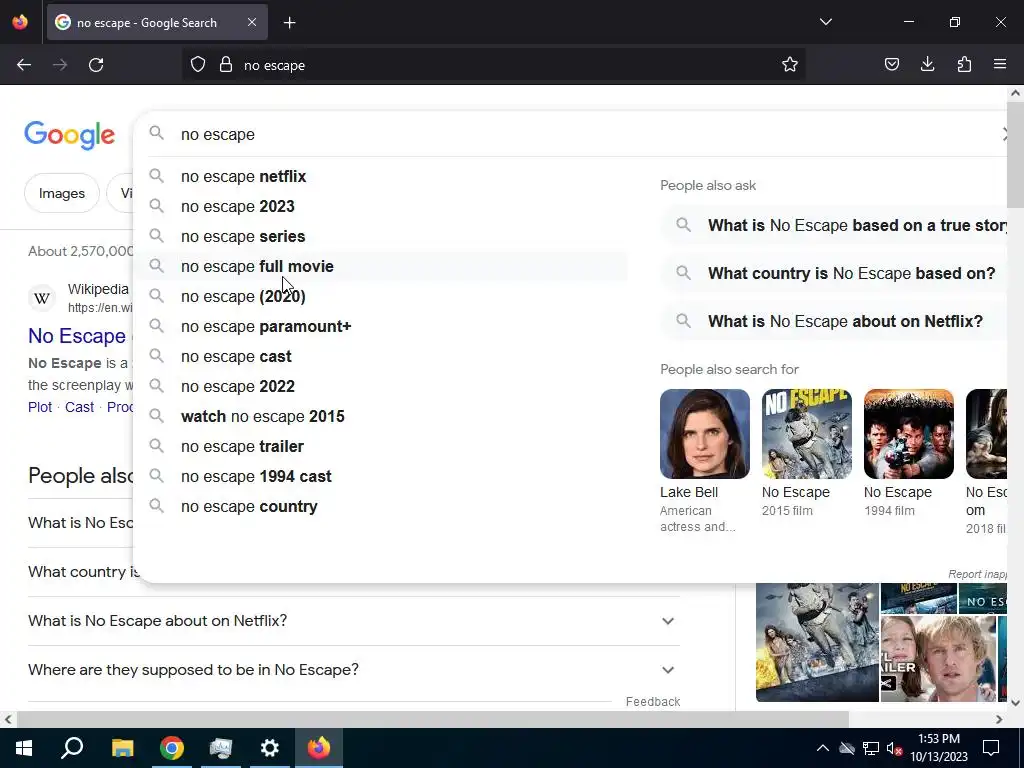This screenshot has width=1024, height=768.
Task: Open Windows taskbar search
Action: pyautogui.click(x=72, y=748)
